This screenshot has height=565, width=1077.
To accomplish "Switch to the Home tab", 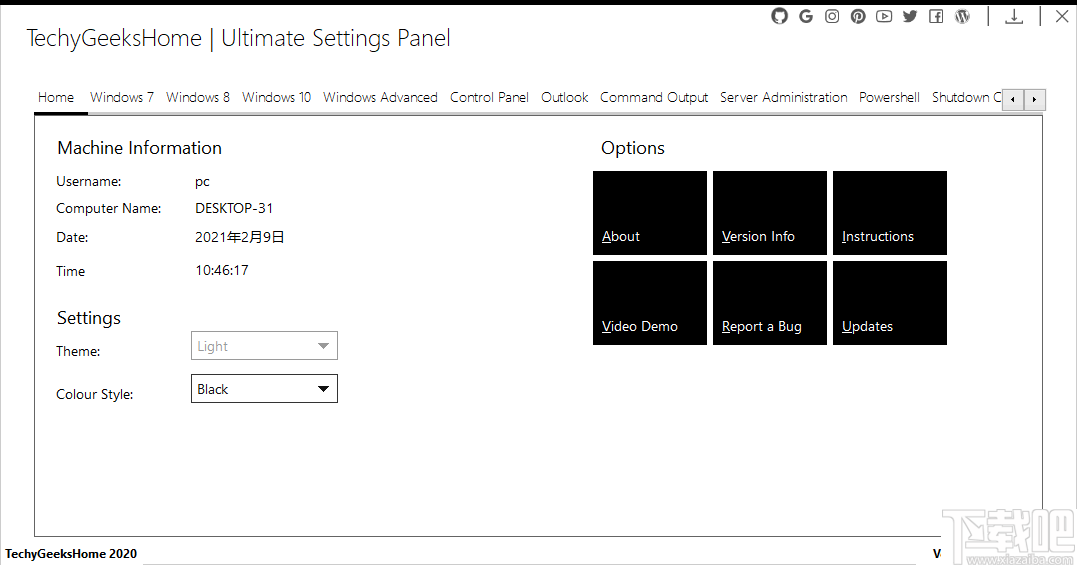I will click(56, 97).
